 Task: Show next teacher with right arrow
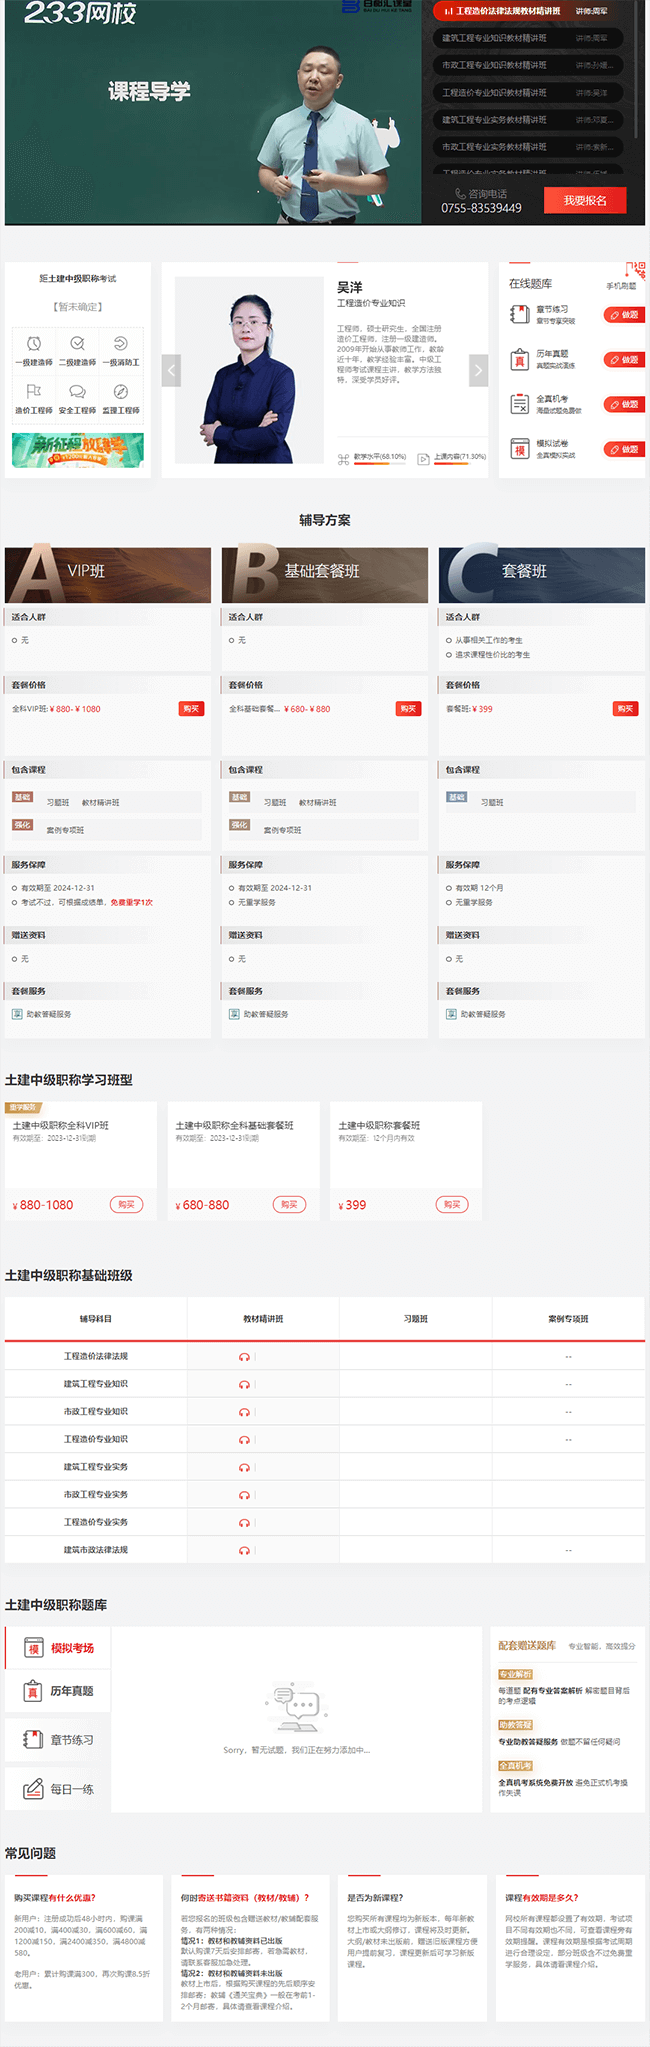478,370
